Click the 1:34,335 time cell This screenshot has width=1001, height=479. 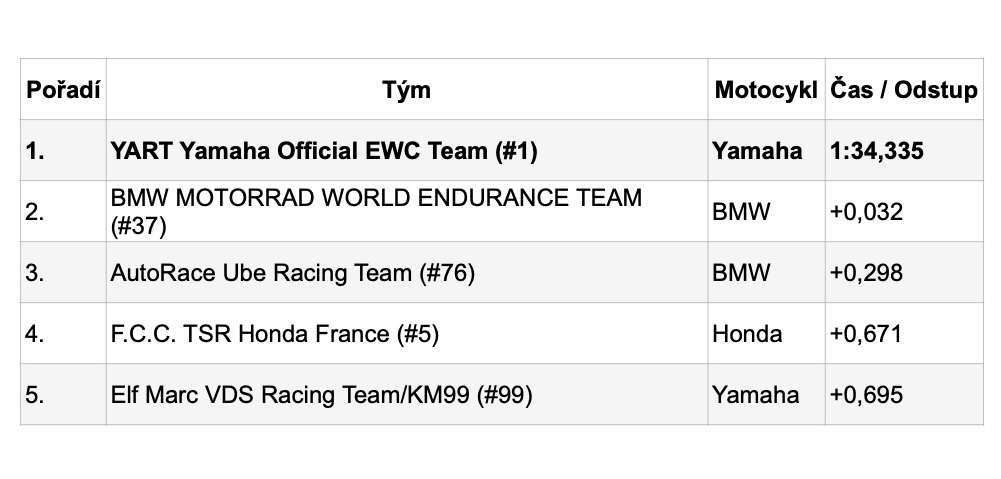tap(904, 150)
